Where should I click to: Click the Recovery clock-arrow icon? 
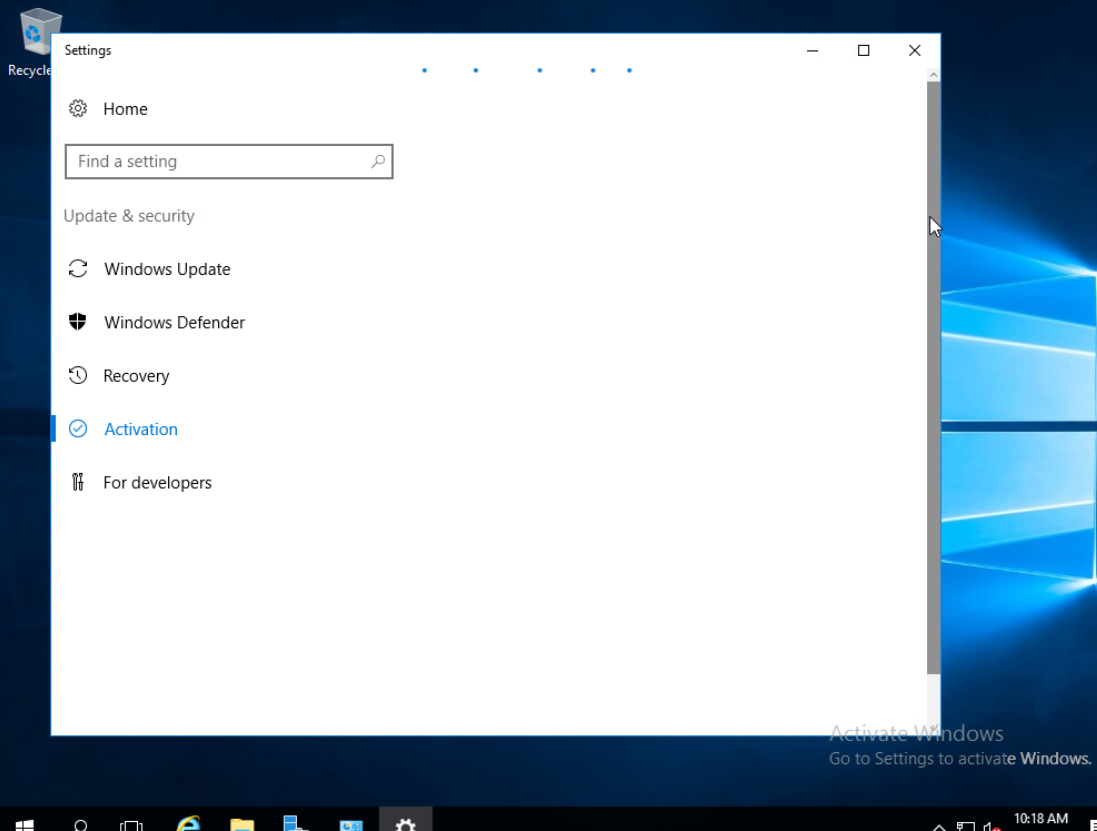[x=78, y=376]
